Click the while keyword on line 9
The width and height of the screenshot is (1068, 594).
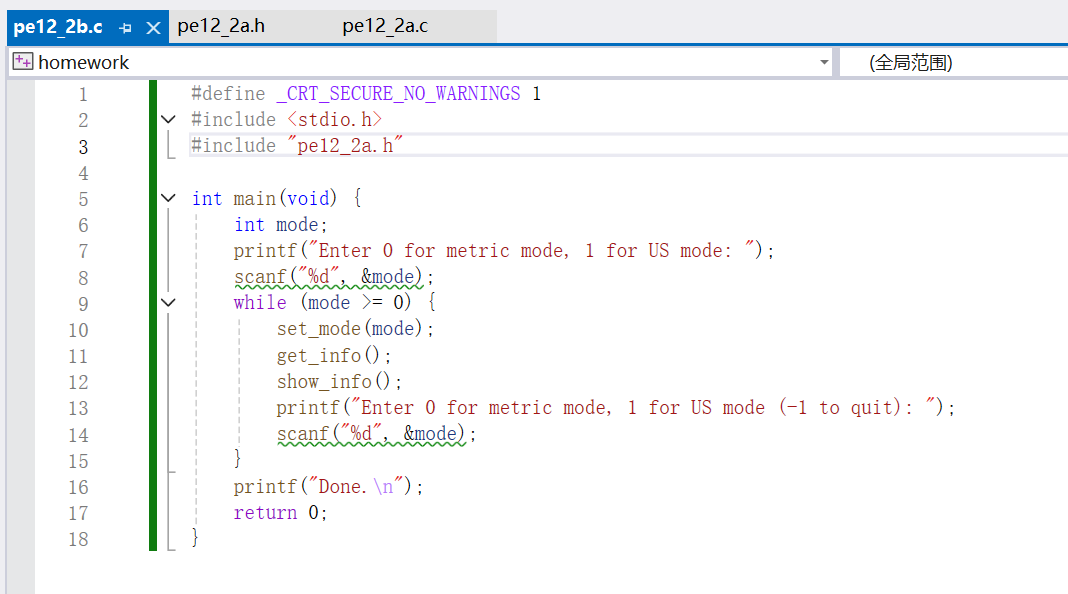click(260, 302)
